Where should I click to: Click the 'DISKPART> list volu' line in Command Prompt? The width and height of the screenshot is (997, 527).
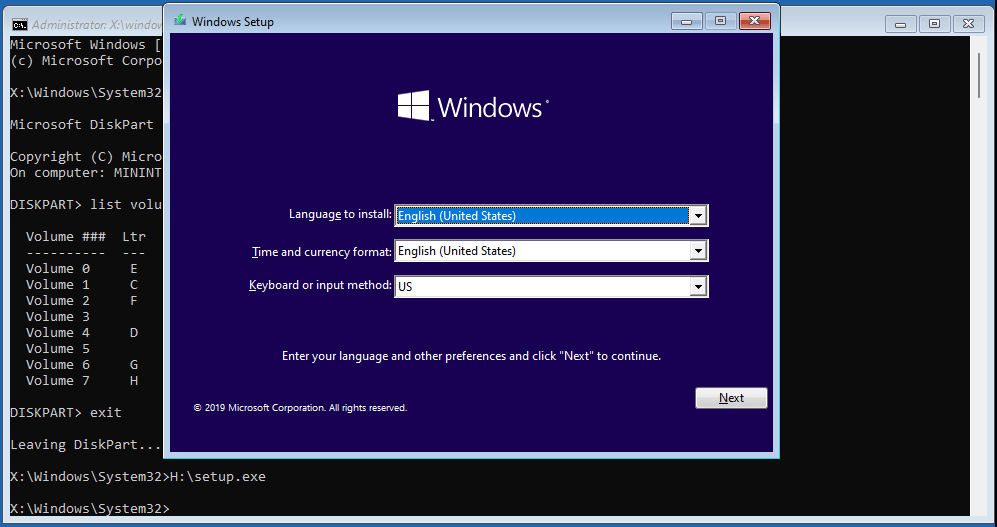coord(86,205)
